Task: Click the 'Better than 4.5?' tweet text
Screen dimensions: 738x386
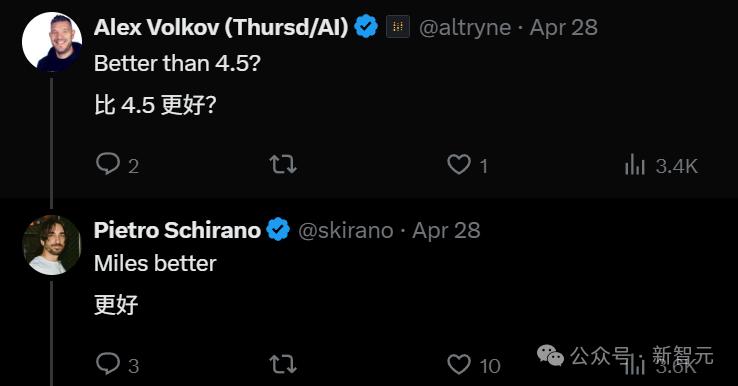Action: click(x=177, y=63)
